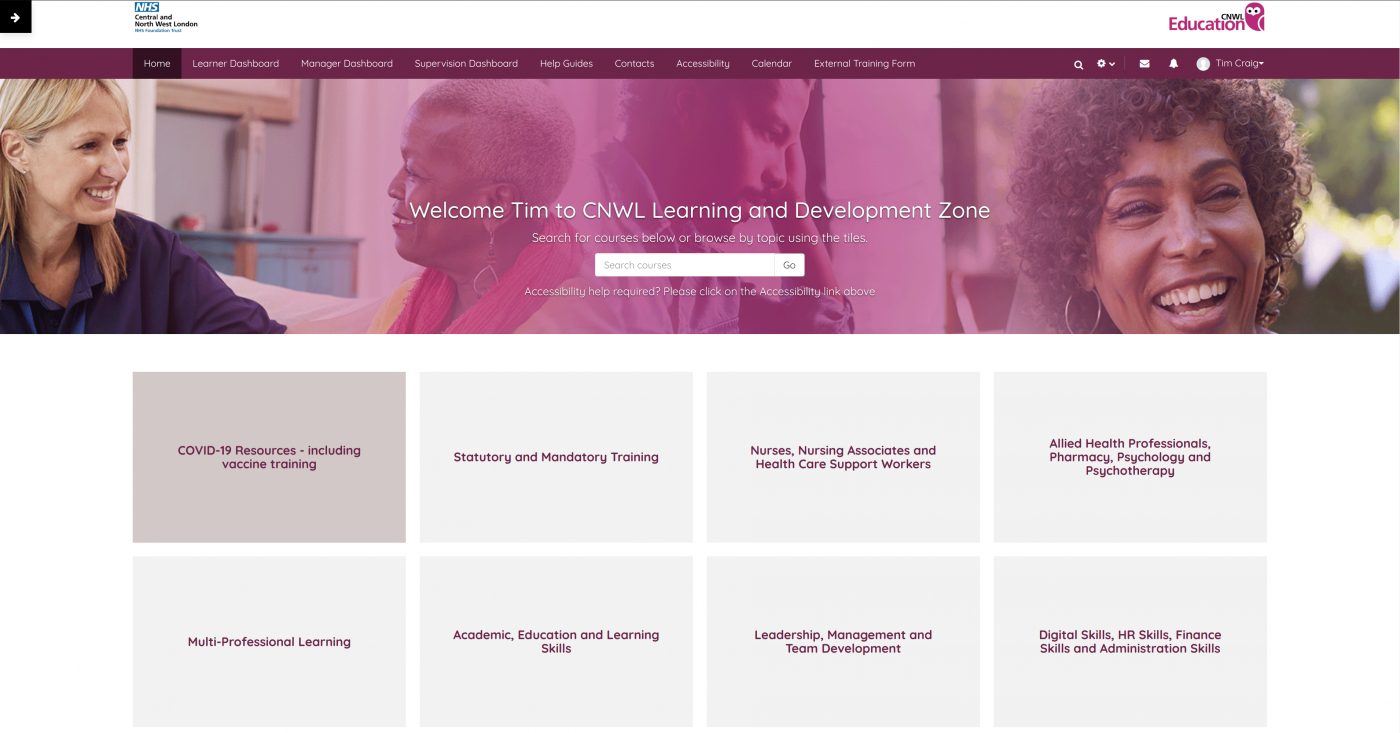Open Statutory and Mandatory Training tile
This screenshot has height=733, width=1400.
pyautogui.click(x=556, y=457)
